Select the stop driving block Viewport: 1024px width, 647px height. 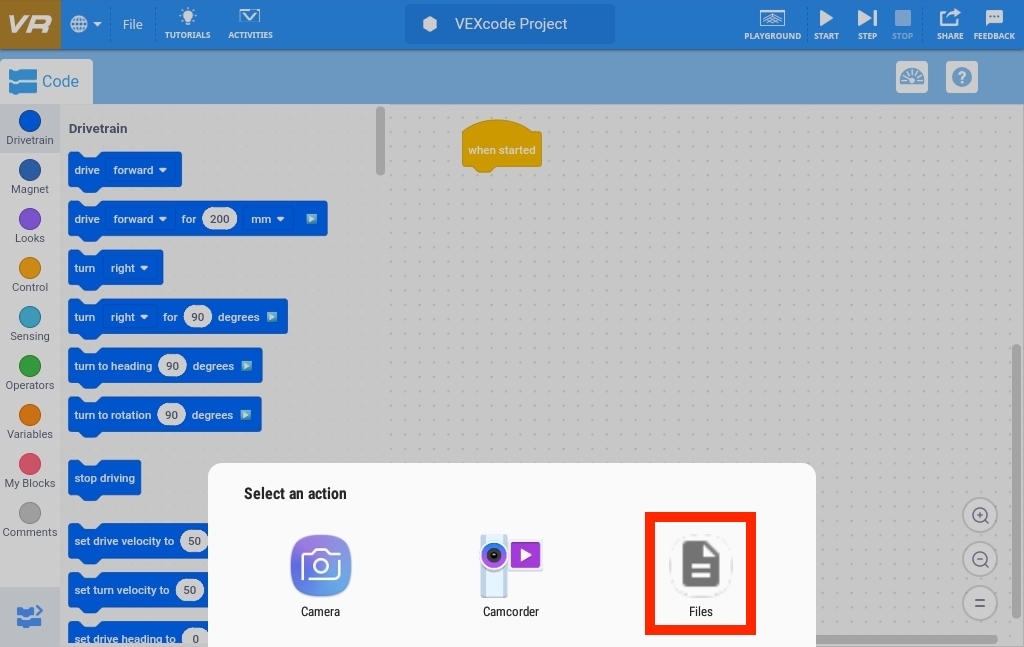pos(104,479)
